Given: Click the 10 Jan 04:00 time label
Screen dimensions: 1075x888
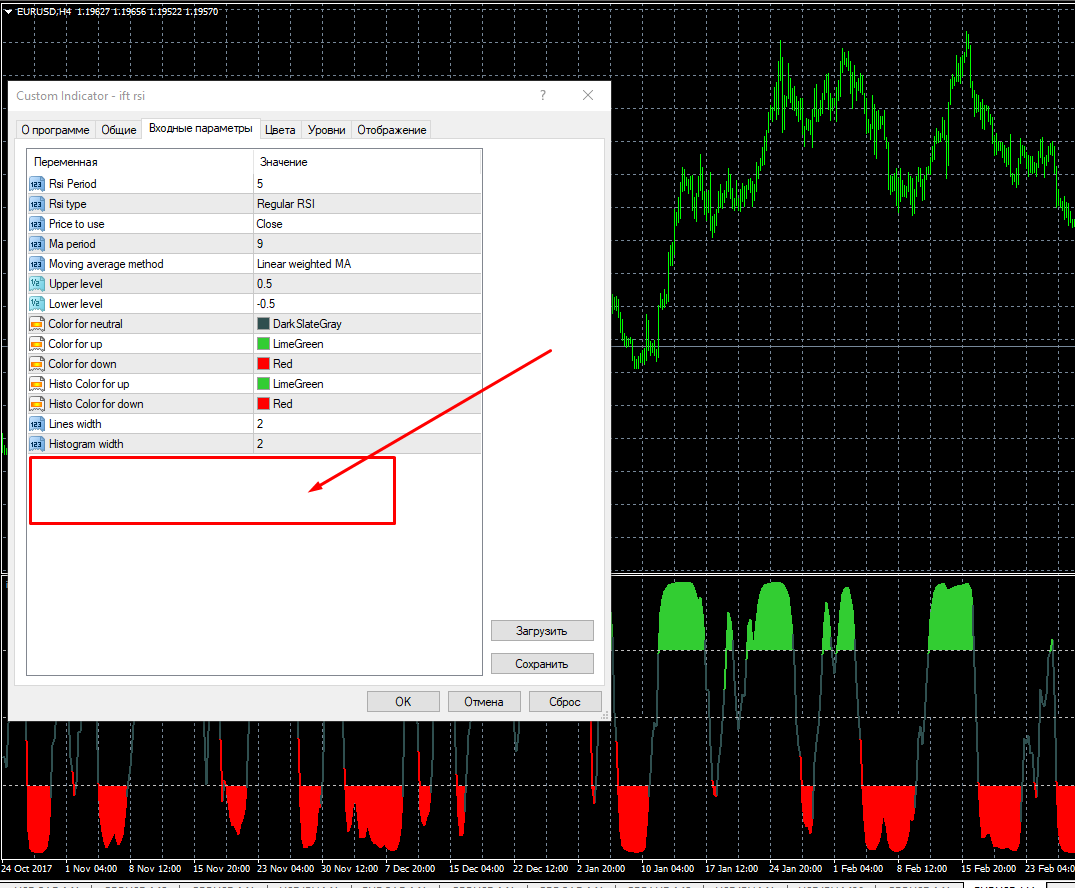Looking at the screenshot, I should point(667,868).
